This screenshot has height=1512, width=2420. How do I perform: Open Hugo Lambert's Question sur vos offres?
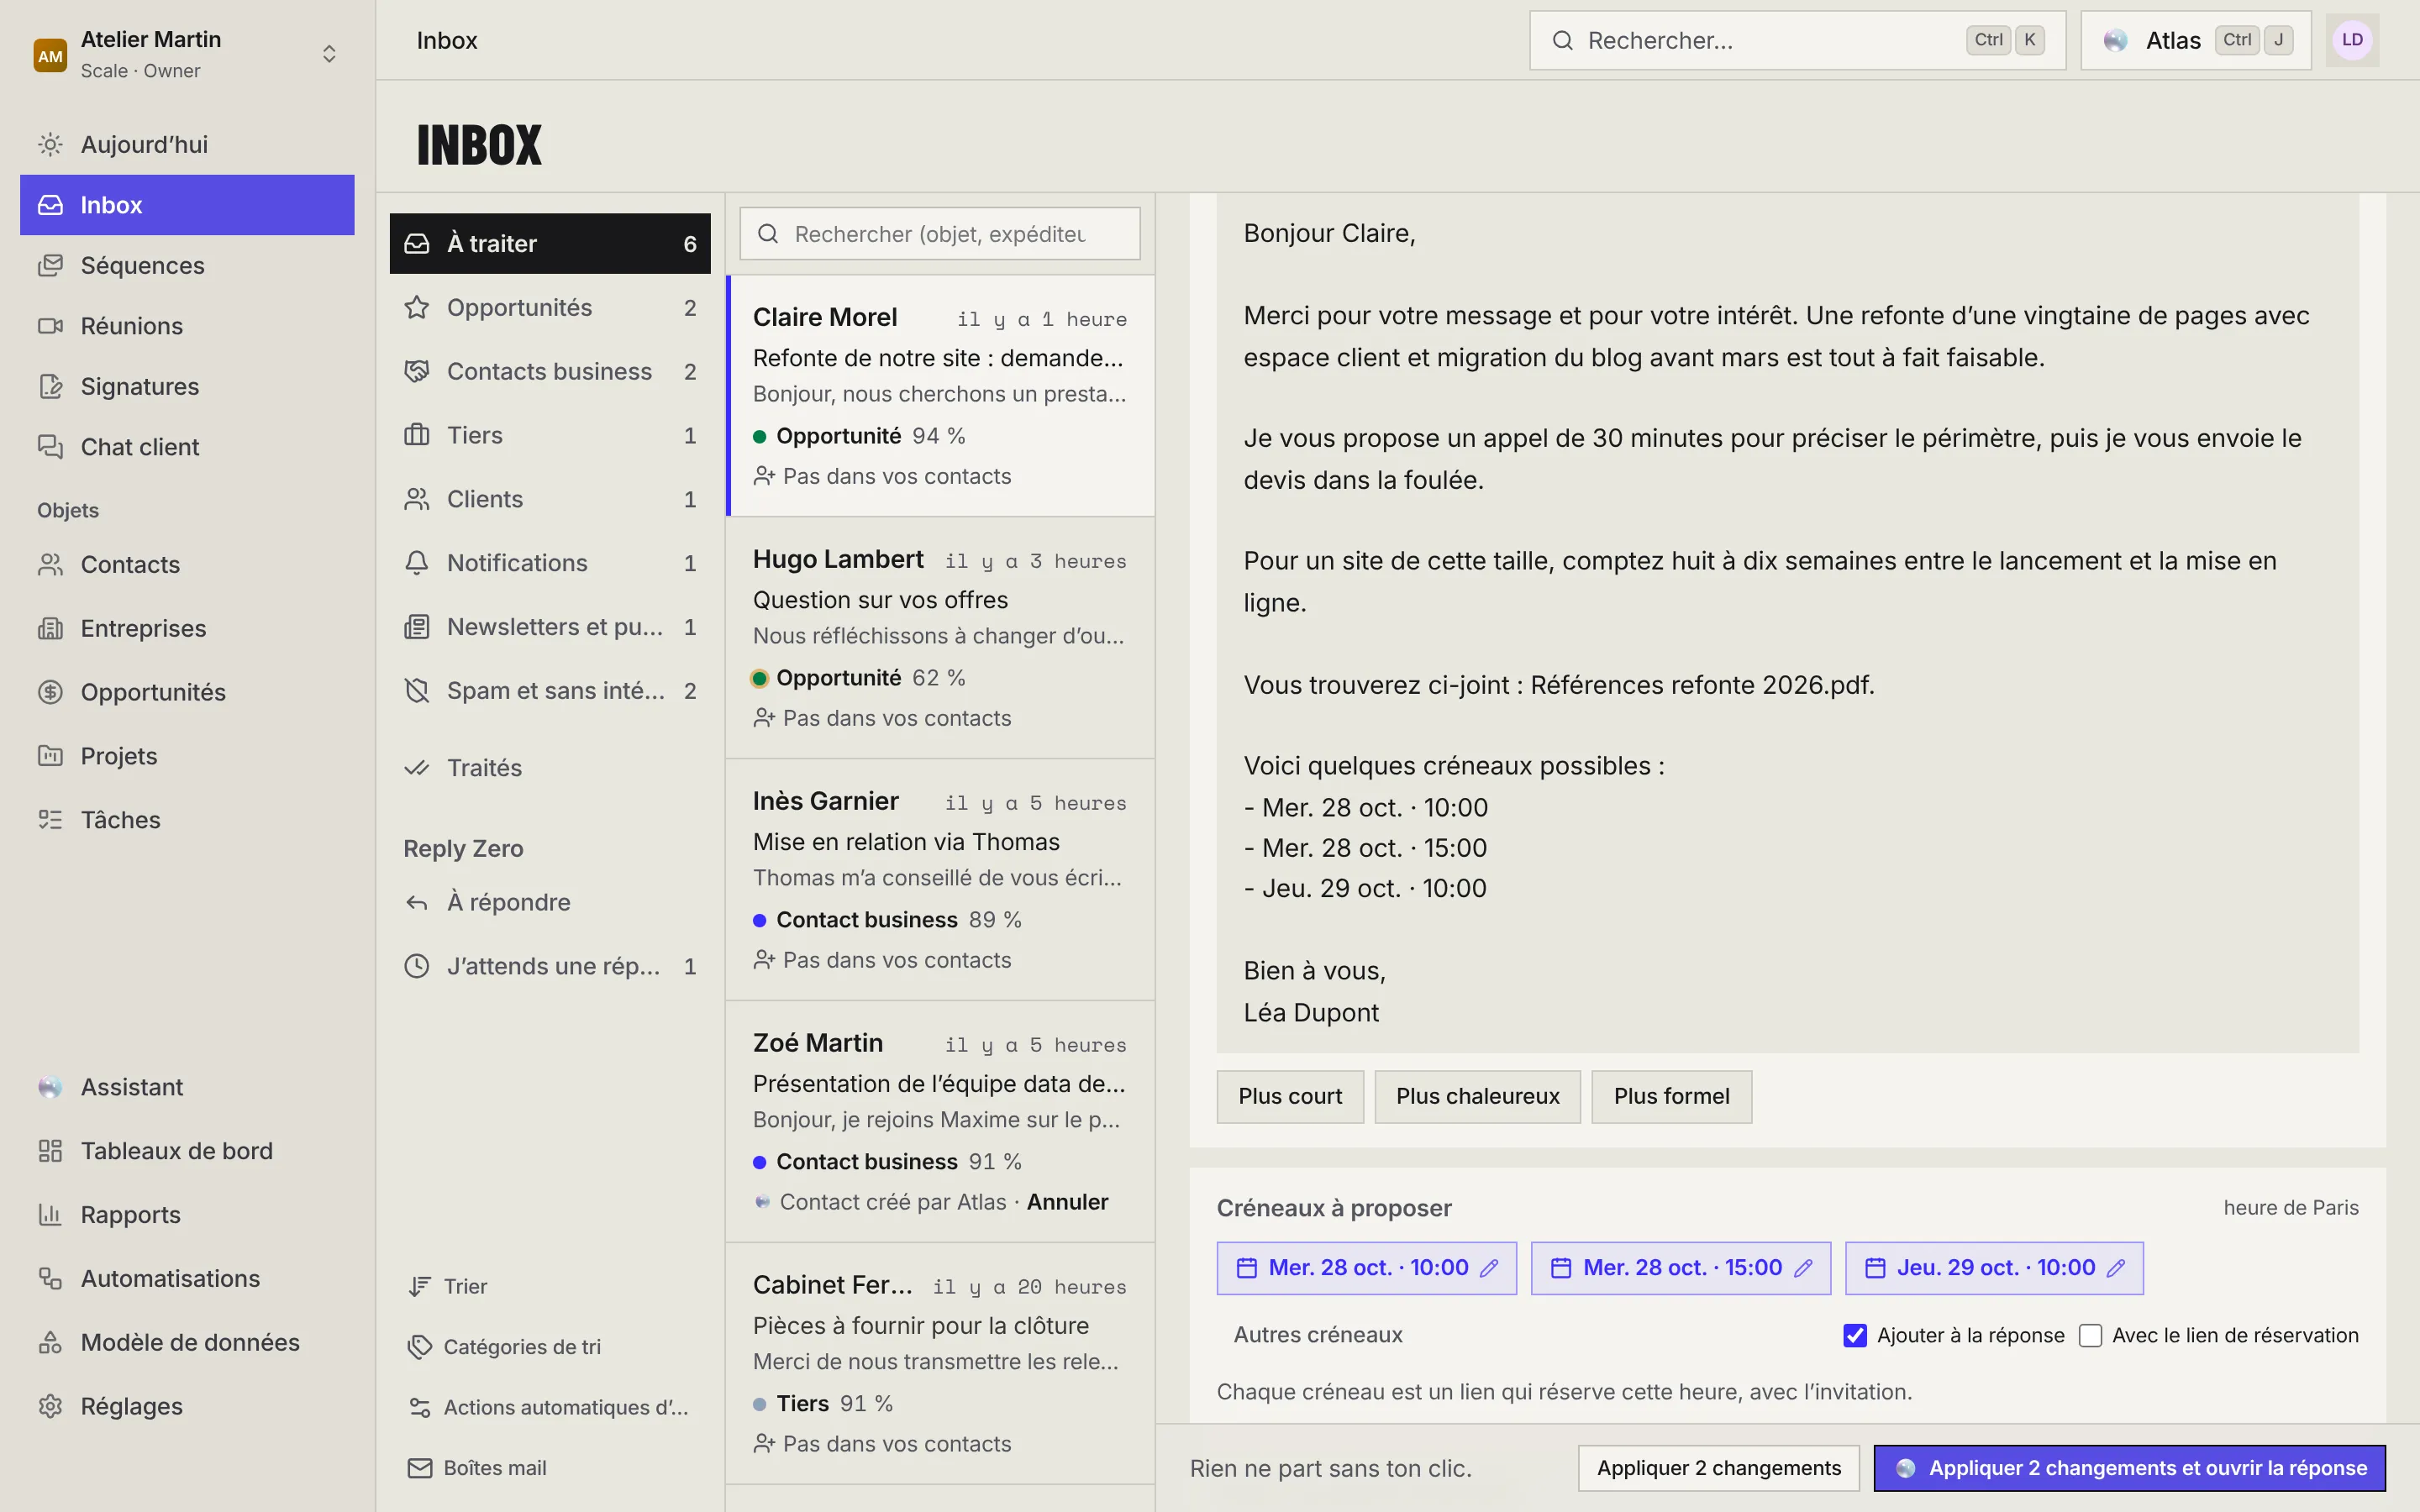point(940,638)
